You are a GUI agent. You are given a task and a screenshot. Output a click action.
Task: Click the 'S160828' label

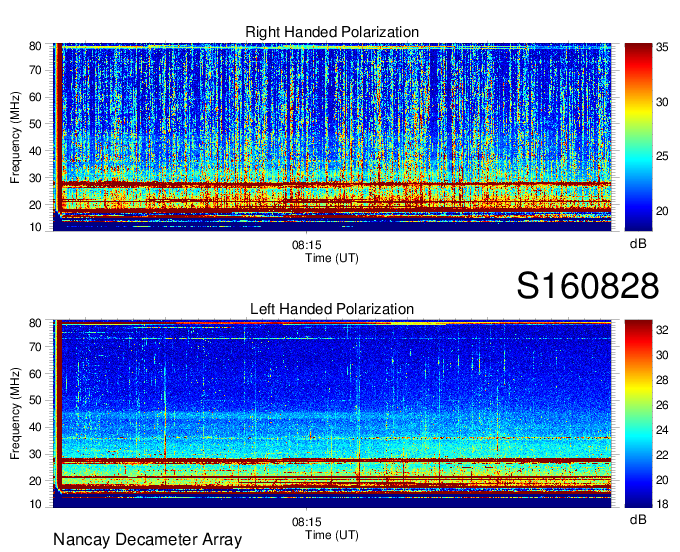[588, 286]
